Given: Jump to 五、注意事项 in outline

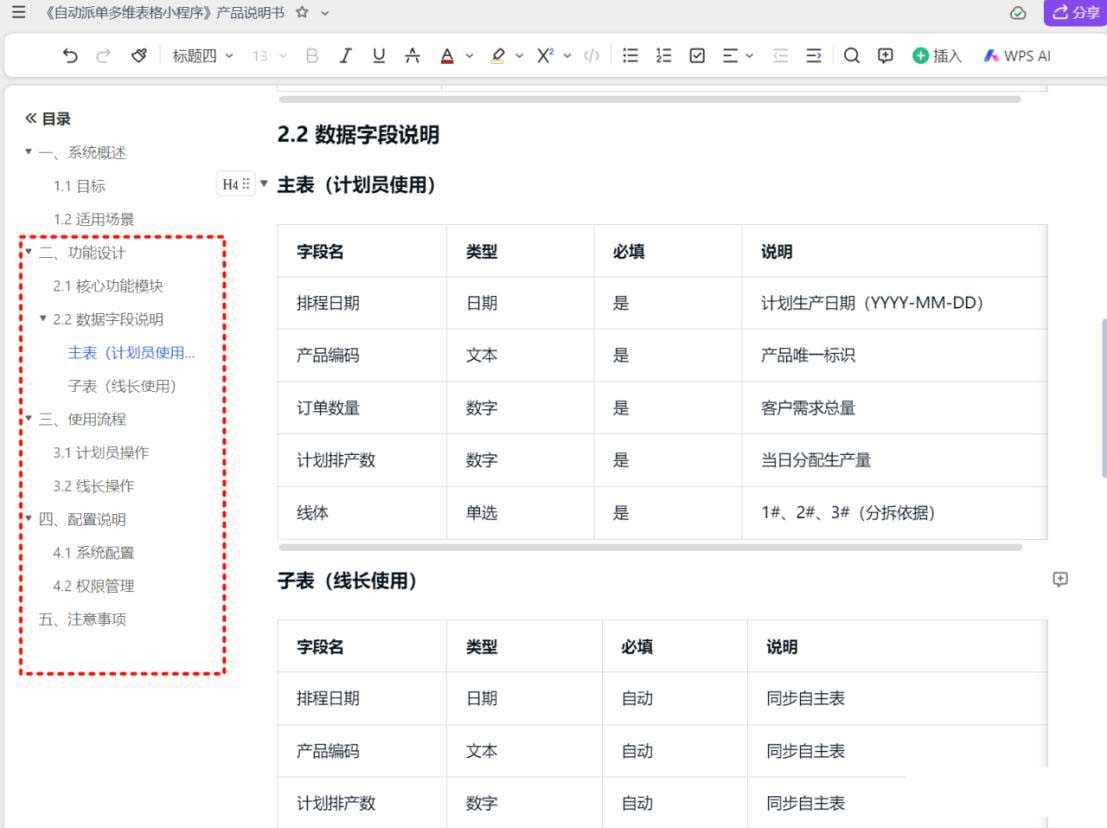Looking at the screenshot, I should pos(82,619).
